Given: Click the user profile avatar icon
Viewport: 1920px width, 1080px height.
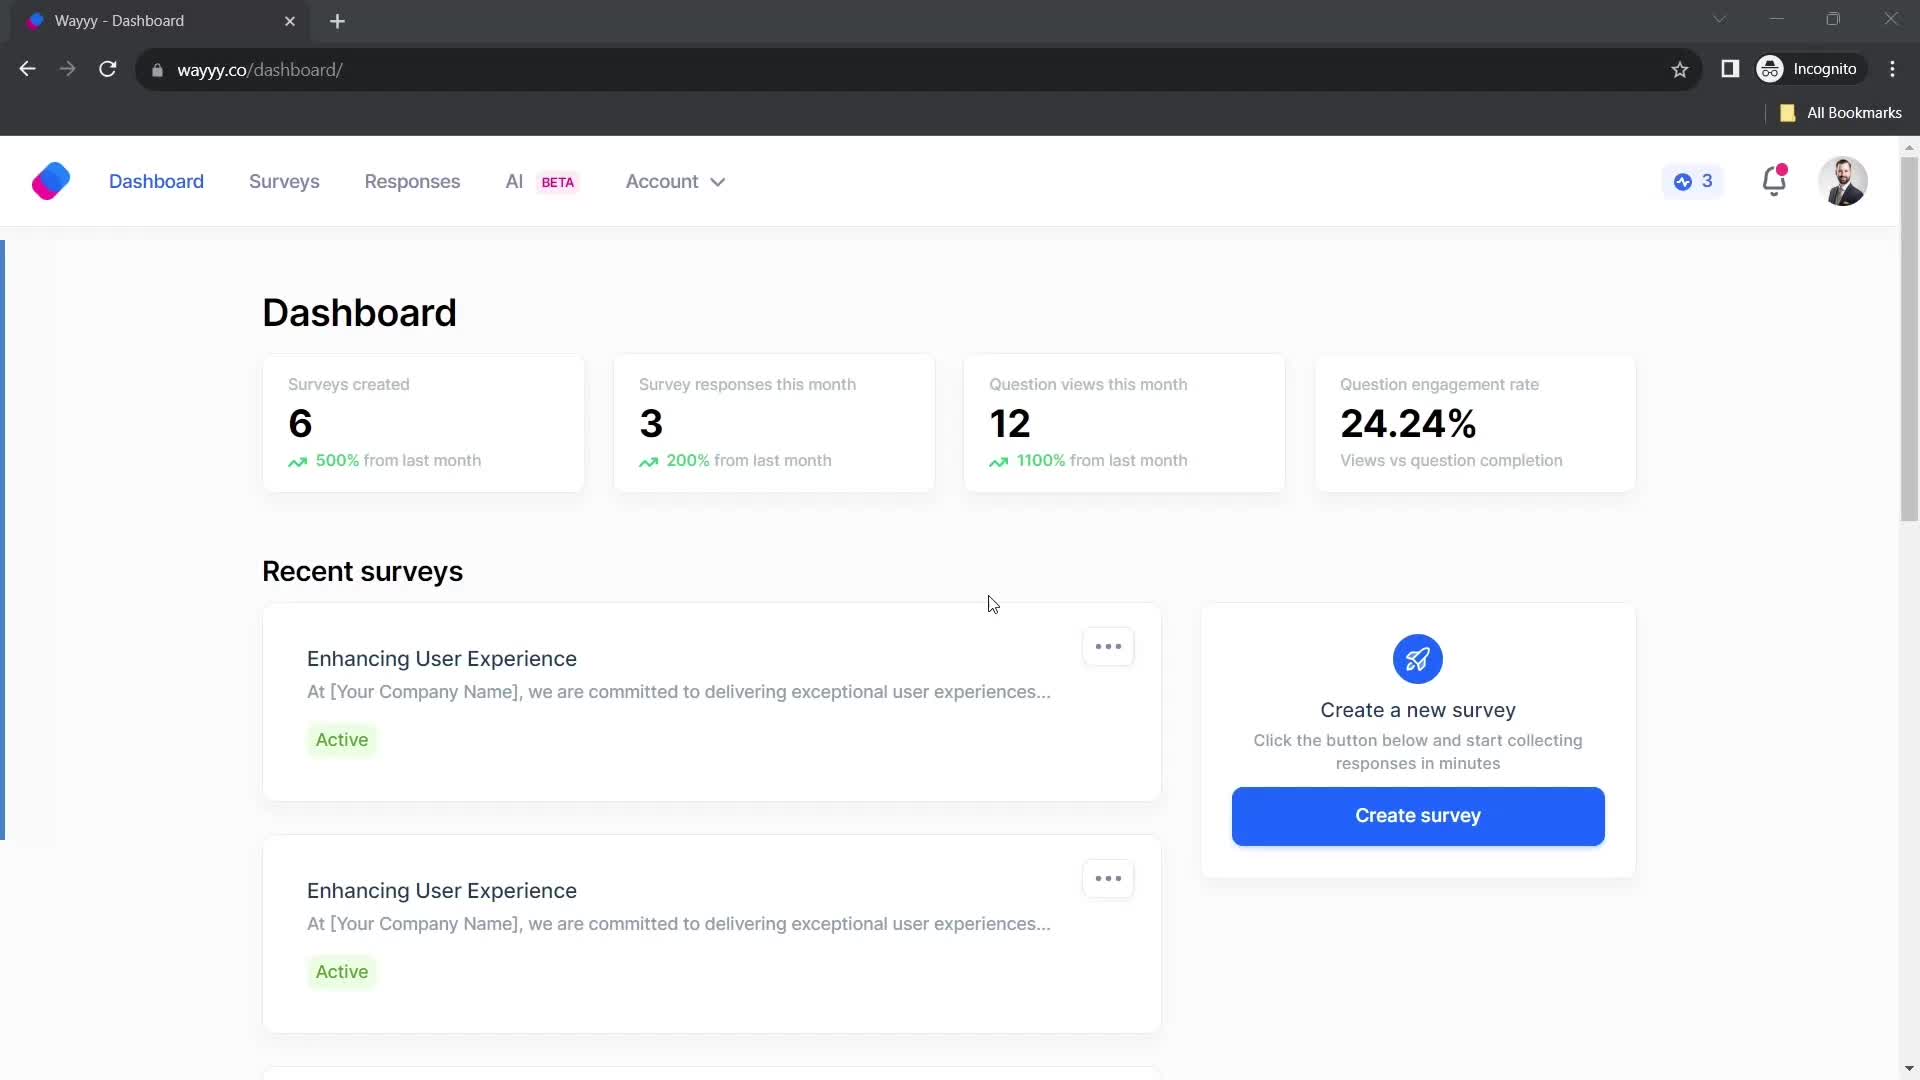Looking at the screenshot, I should tap(1844, 181).
